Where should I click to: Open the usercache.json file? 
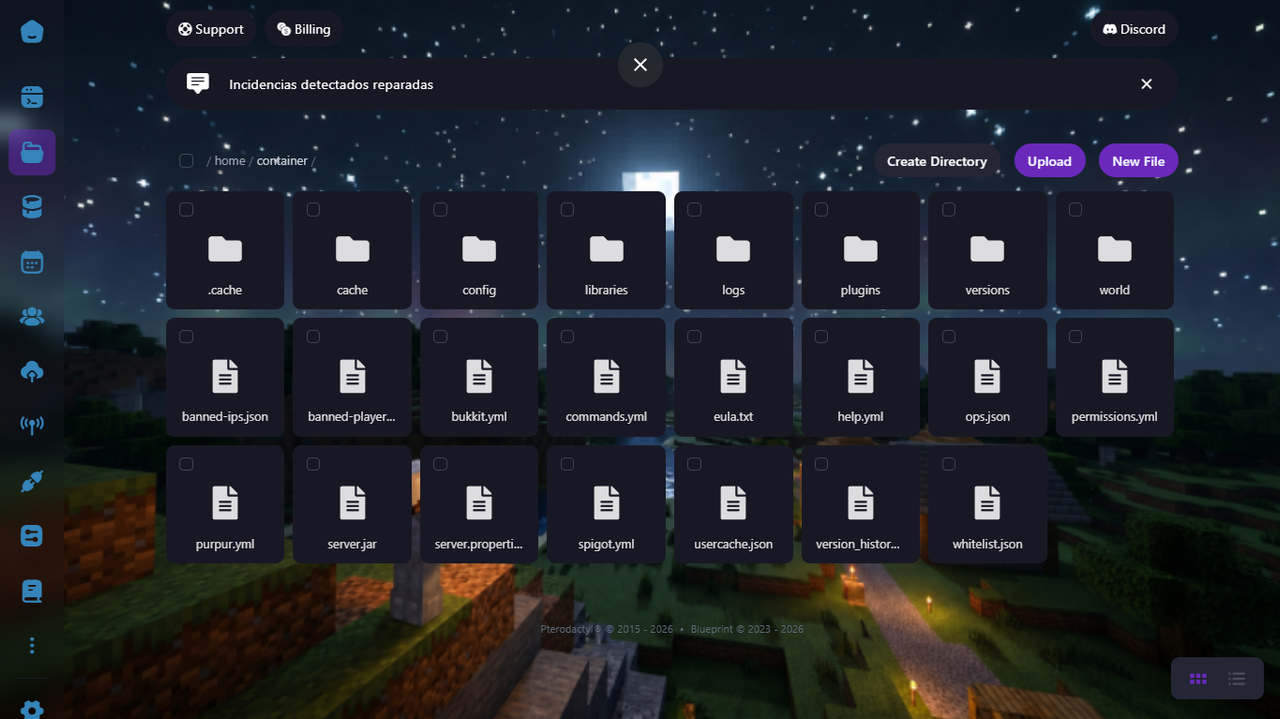coord(733,504)
